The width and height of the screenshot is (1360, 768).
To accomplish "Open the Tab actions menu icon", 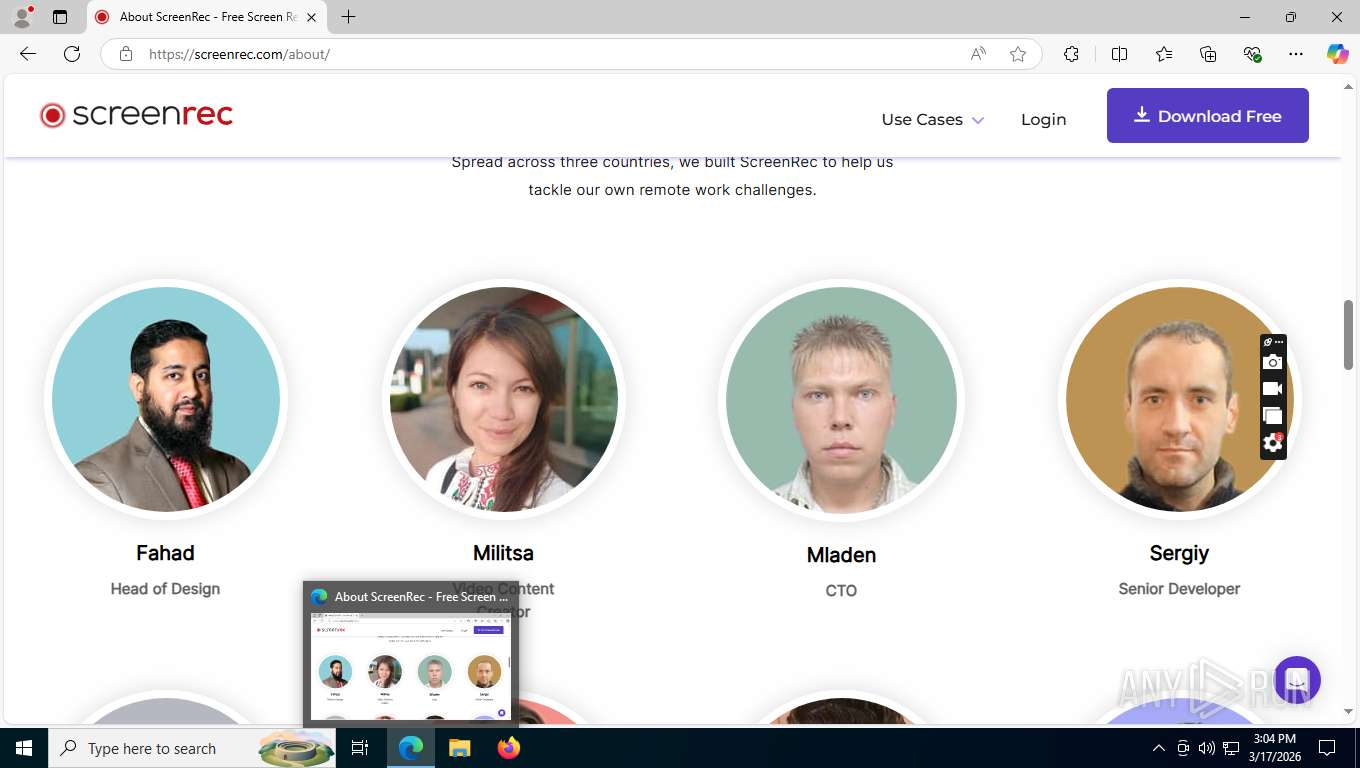I will tap(60, 17).
